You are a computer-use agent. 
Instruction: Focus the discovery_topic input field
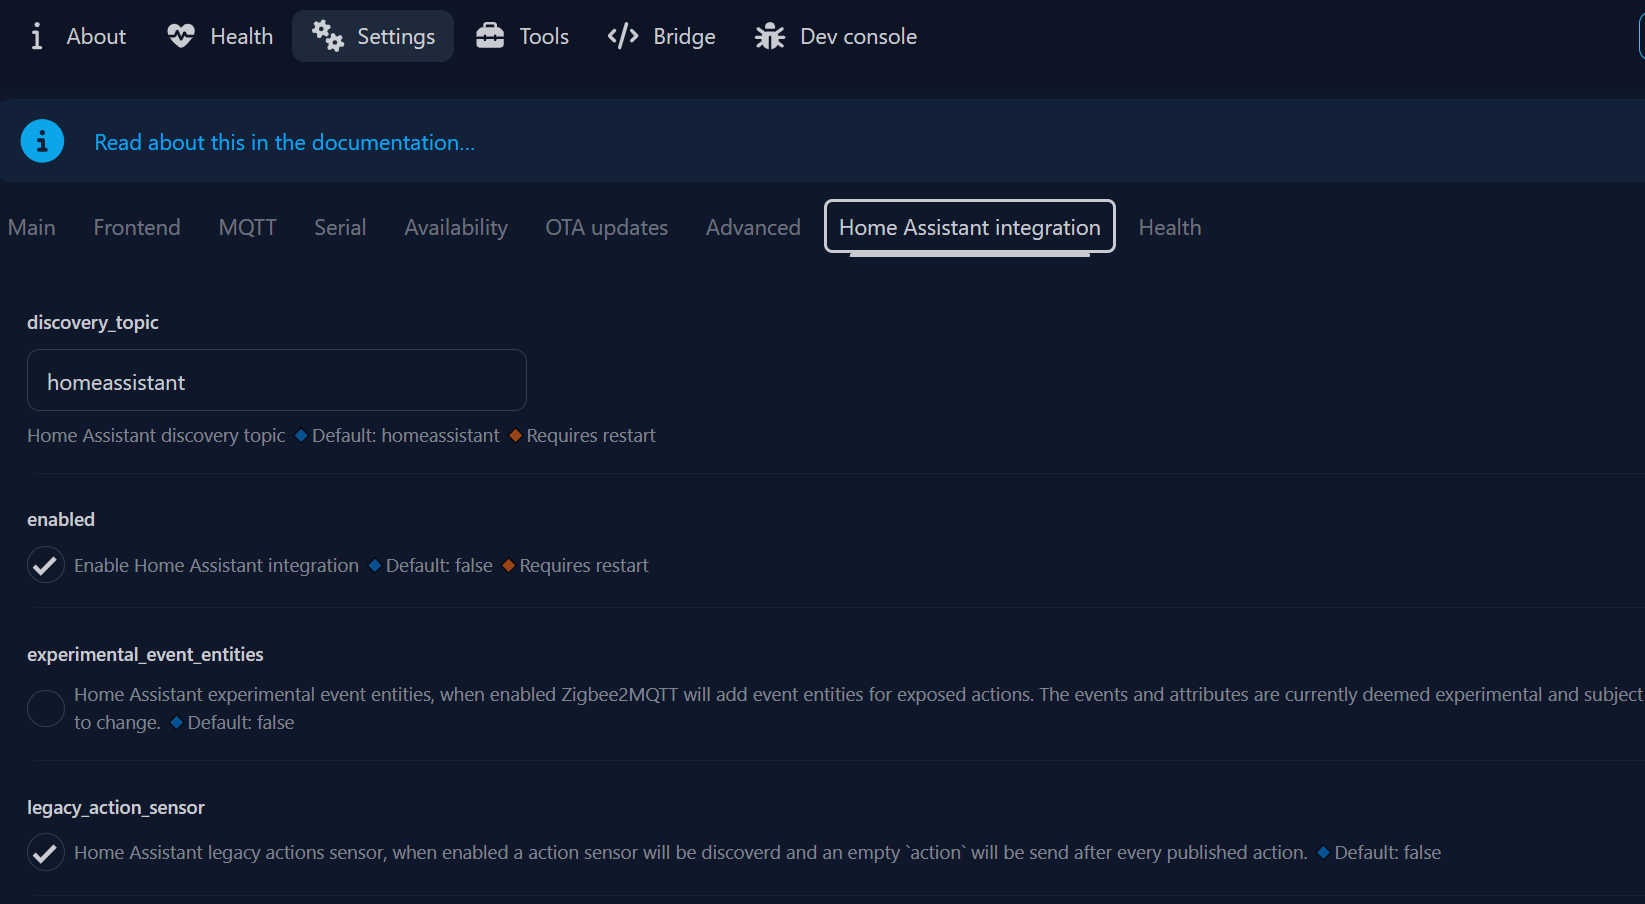pos(277,380)
